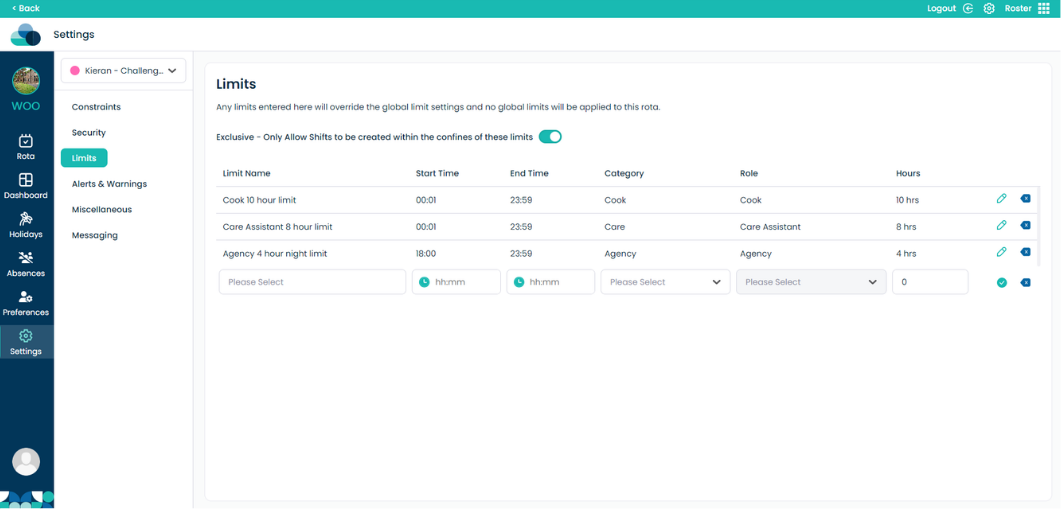Click the Back link
Image resolution: width=1061 pixels, height=509 pixels.
26,8
